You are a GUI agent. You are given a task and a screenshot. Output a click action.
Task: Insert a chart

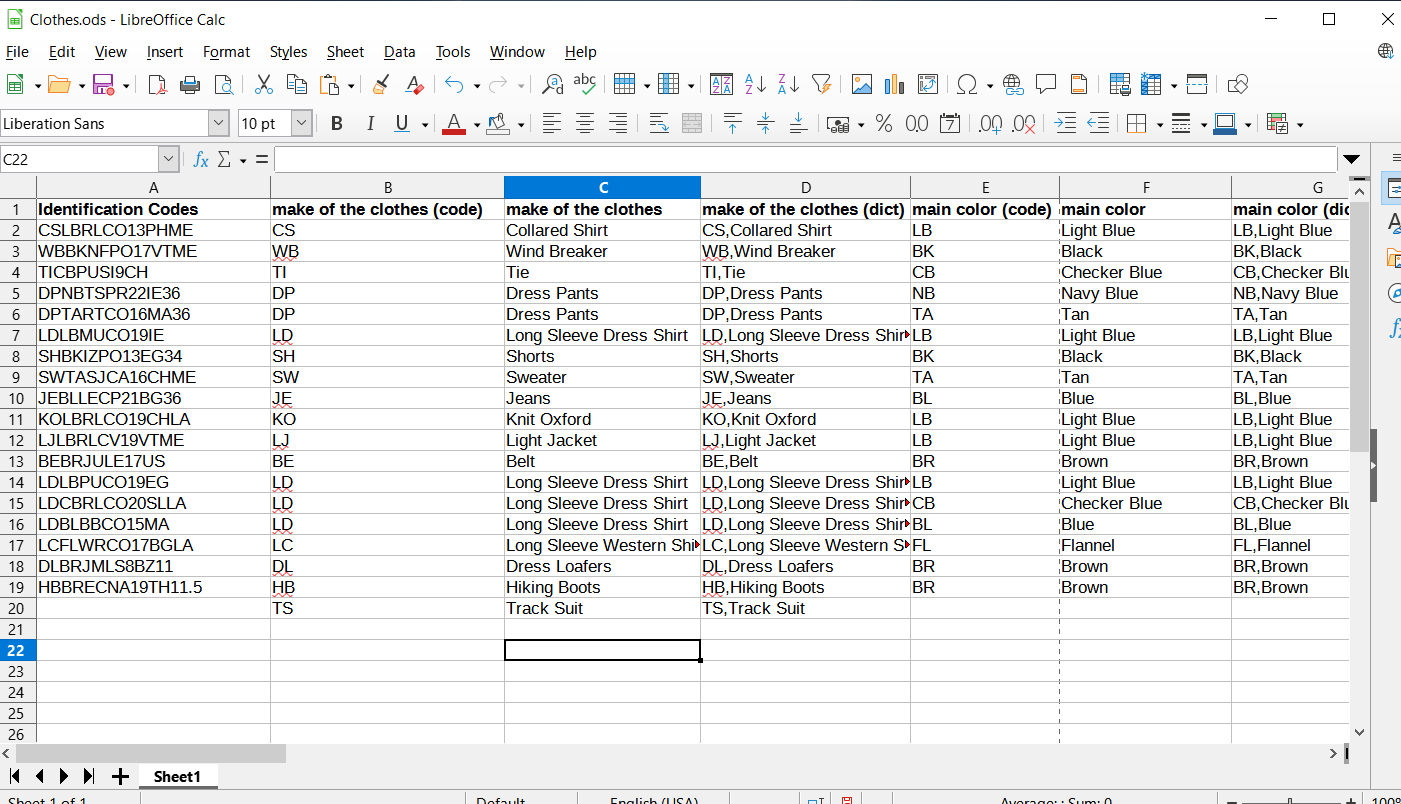(894, 85)
